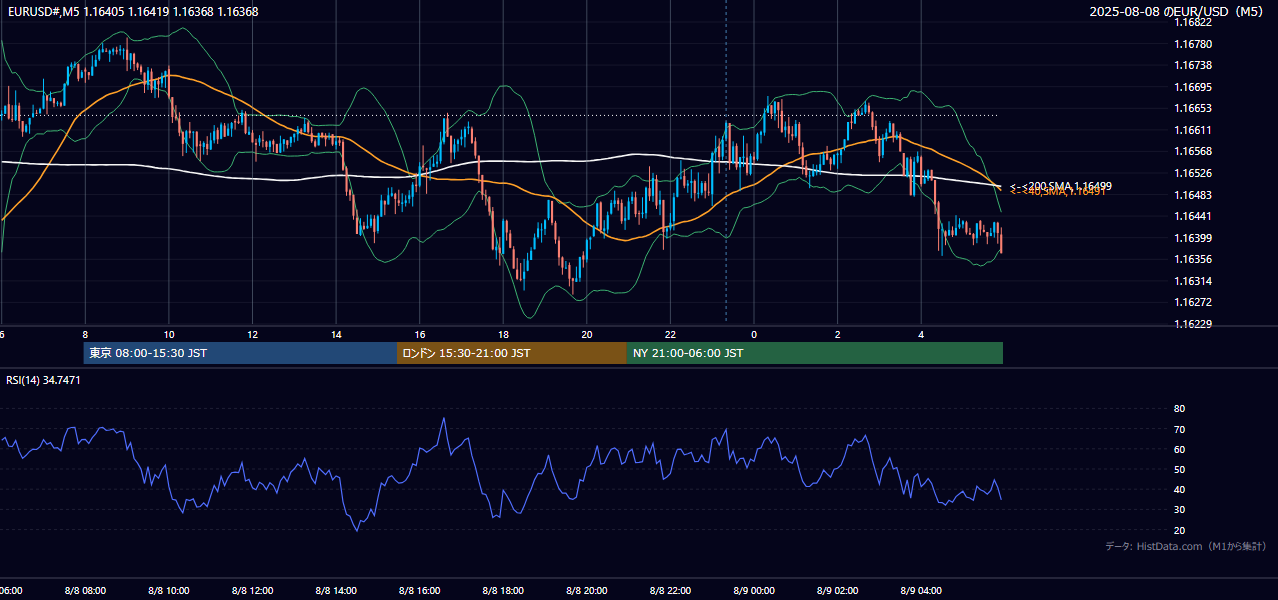Viewport: 1278px width, 600px height.
Task: Click RSI scale value 60
Action: (1179, 449)
